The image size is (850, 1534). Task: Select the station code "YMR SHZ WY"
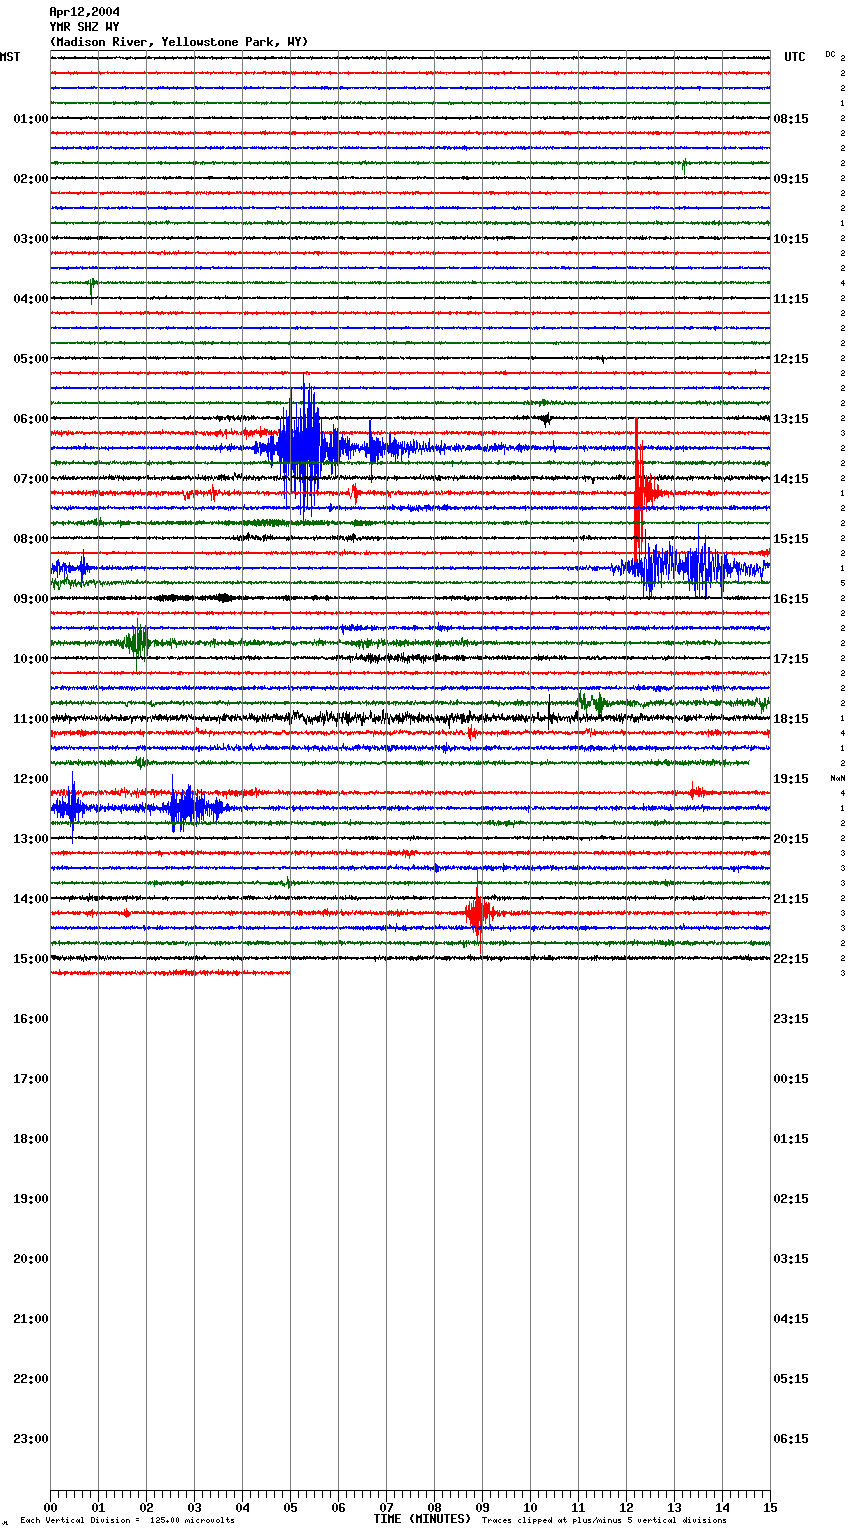[x=84, y=27]
